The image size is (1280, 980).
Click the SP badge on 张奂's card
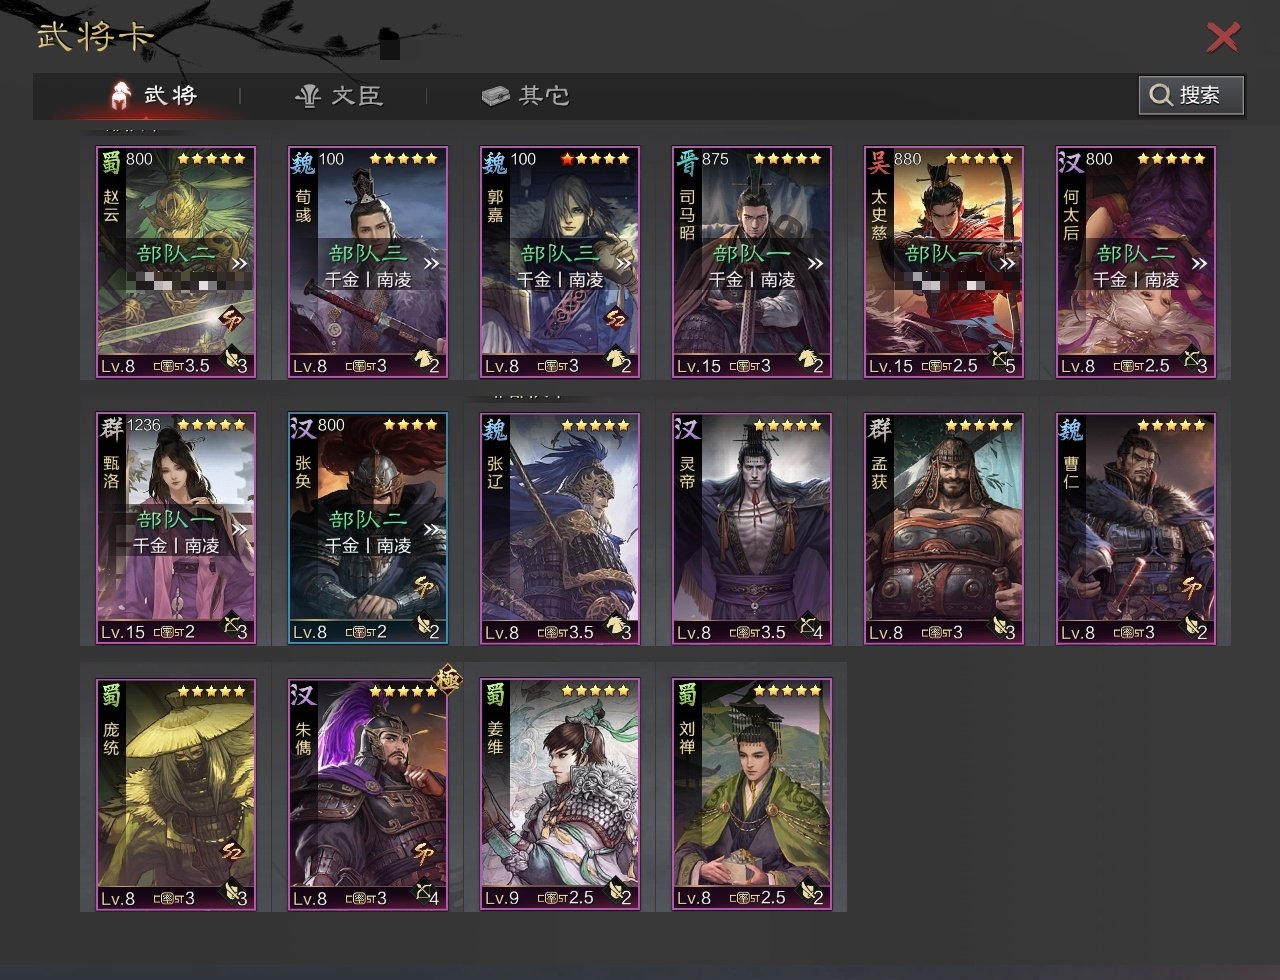pos(424,587)
